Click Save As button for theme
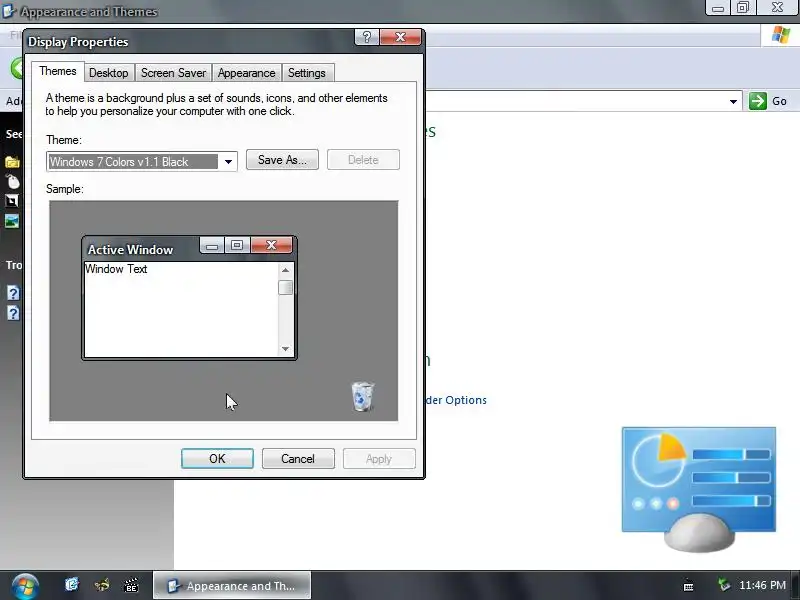Screen dimensions: 800x600 tap(282, 160)
